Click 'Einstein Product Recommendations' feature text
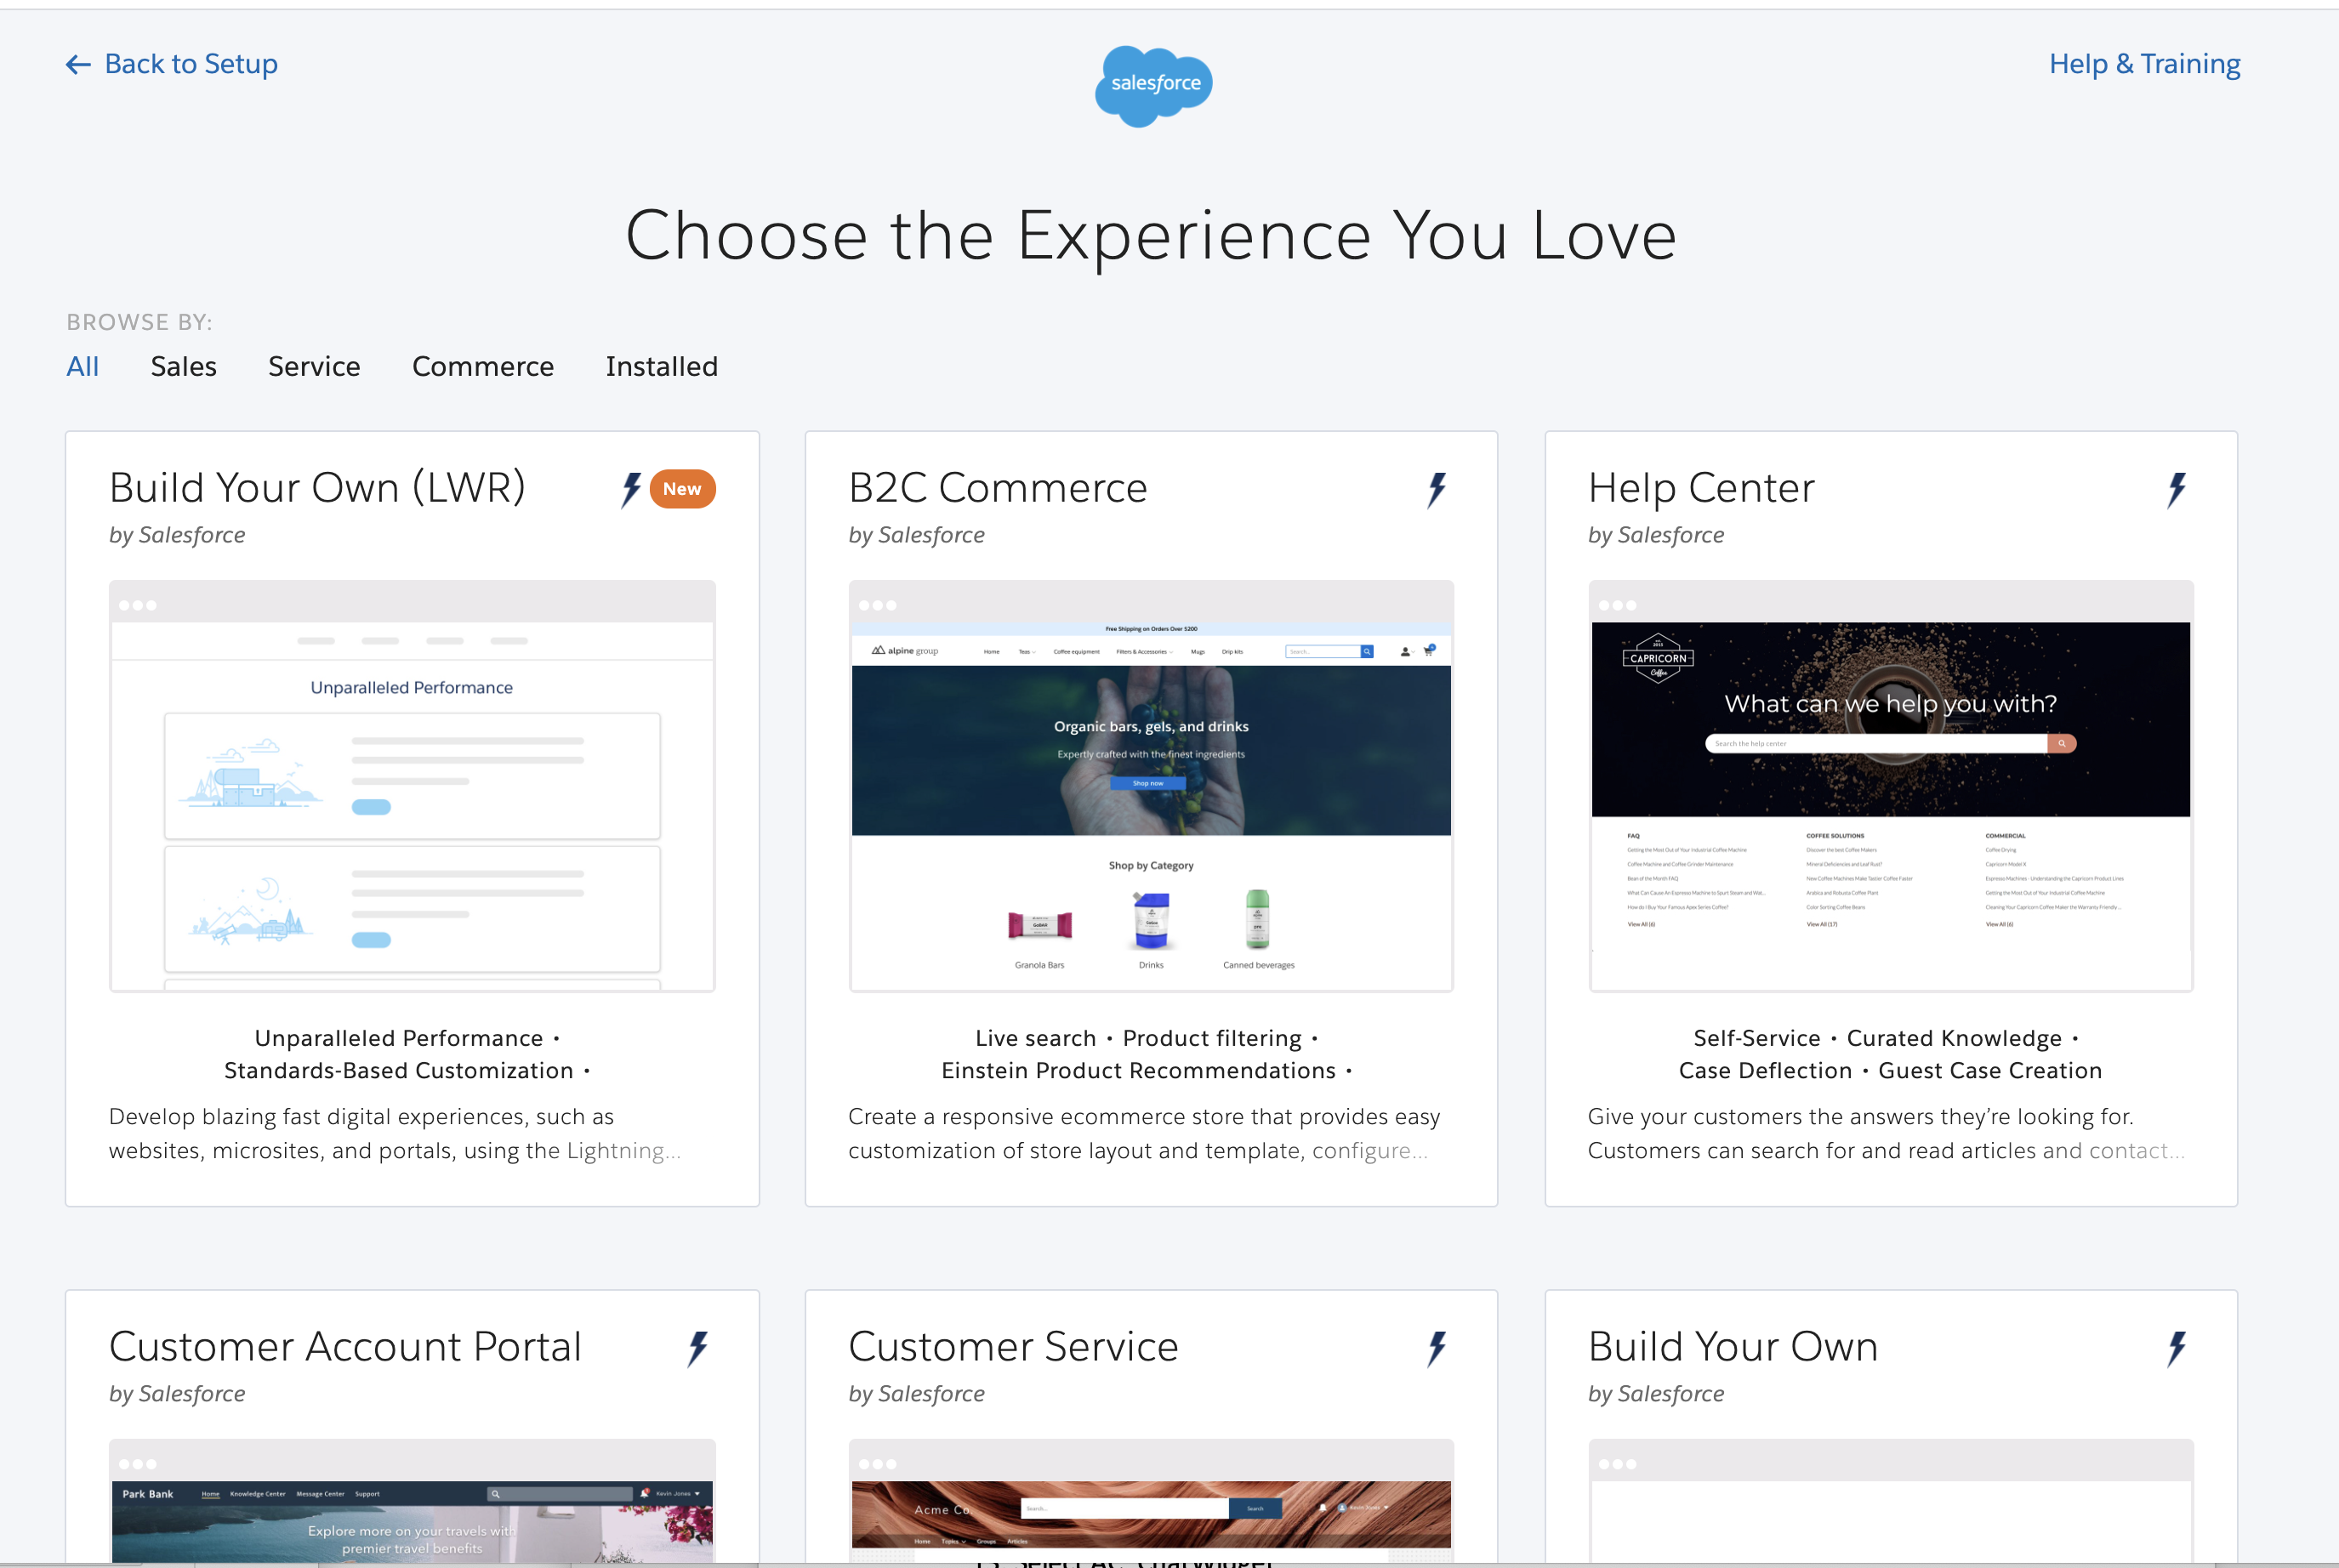 1138,1070
